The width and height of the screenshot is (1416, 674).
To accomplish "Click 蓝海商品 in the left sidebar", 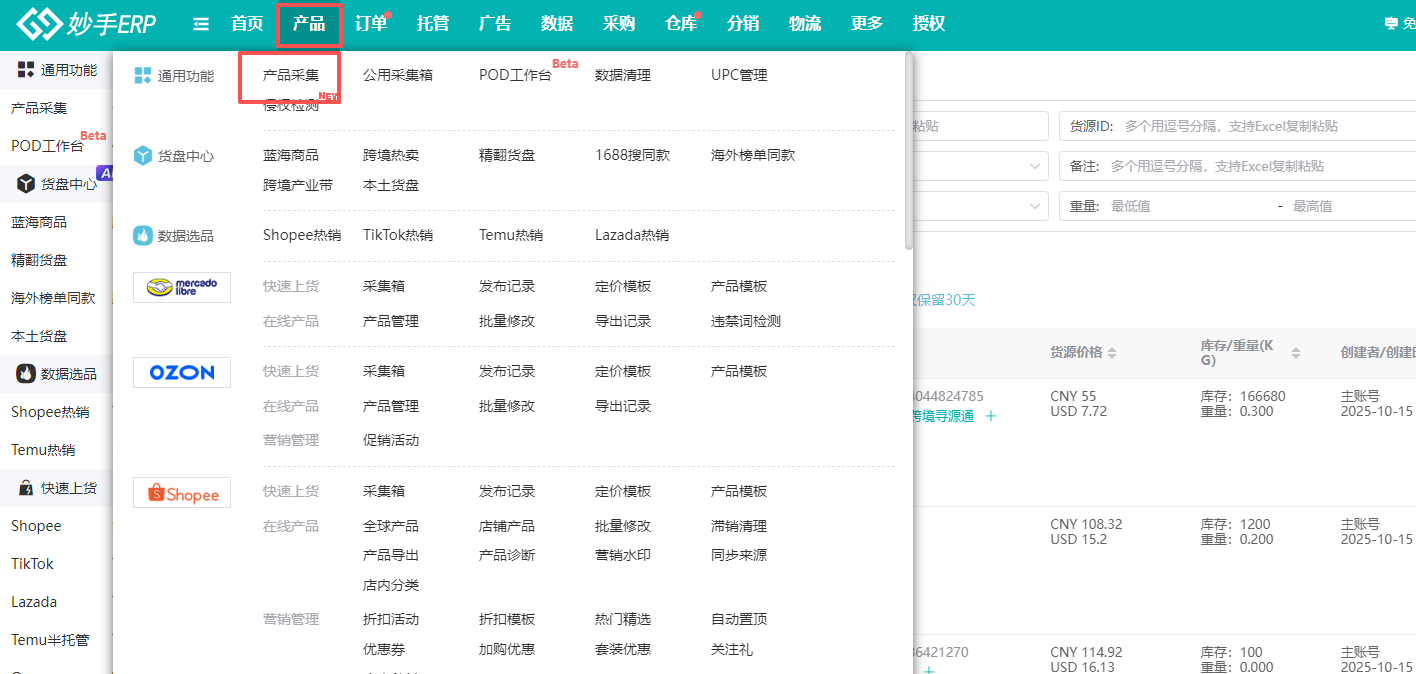I will 39,222.
